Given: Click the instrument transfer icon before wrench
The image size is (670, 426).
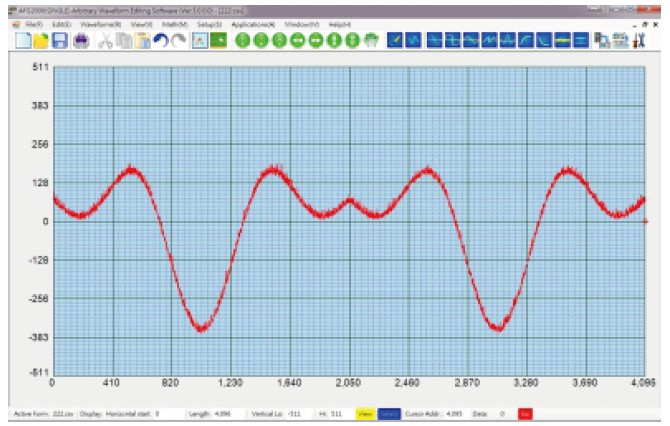Looking at the screenshot, I should [x=620, y=41].
